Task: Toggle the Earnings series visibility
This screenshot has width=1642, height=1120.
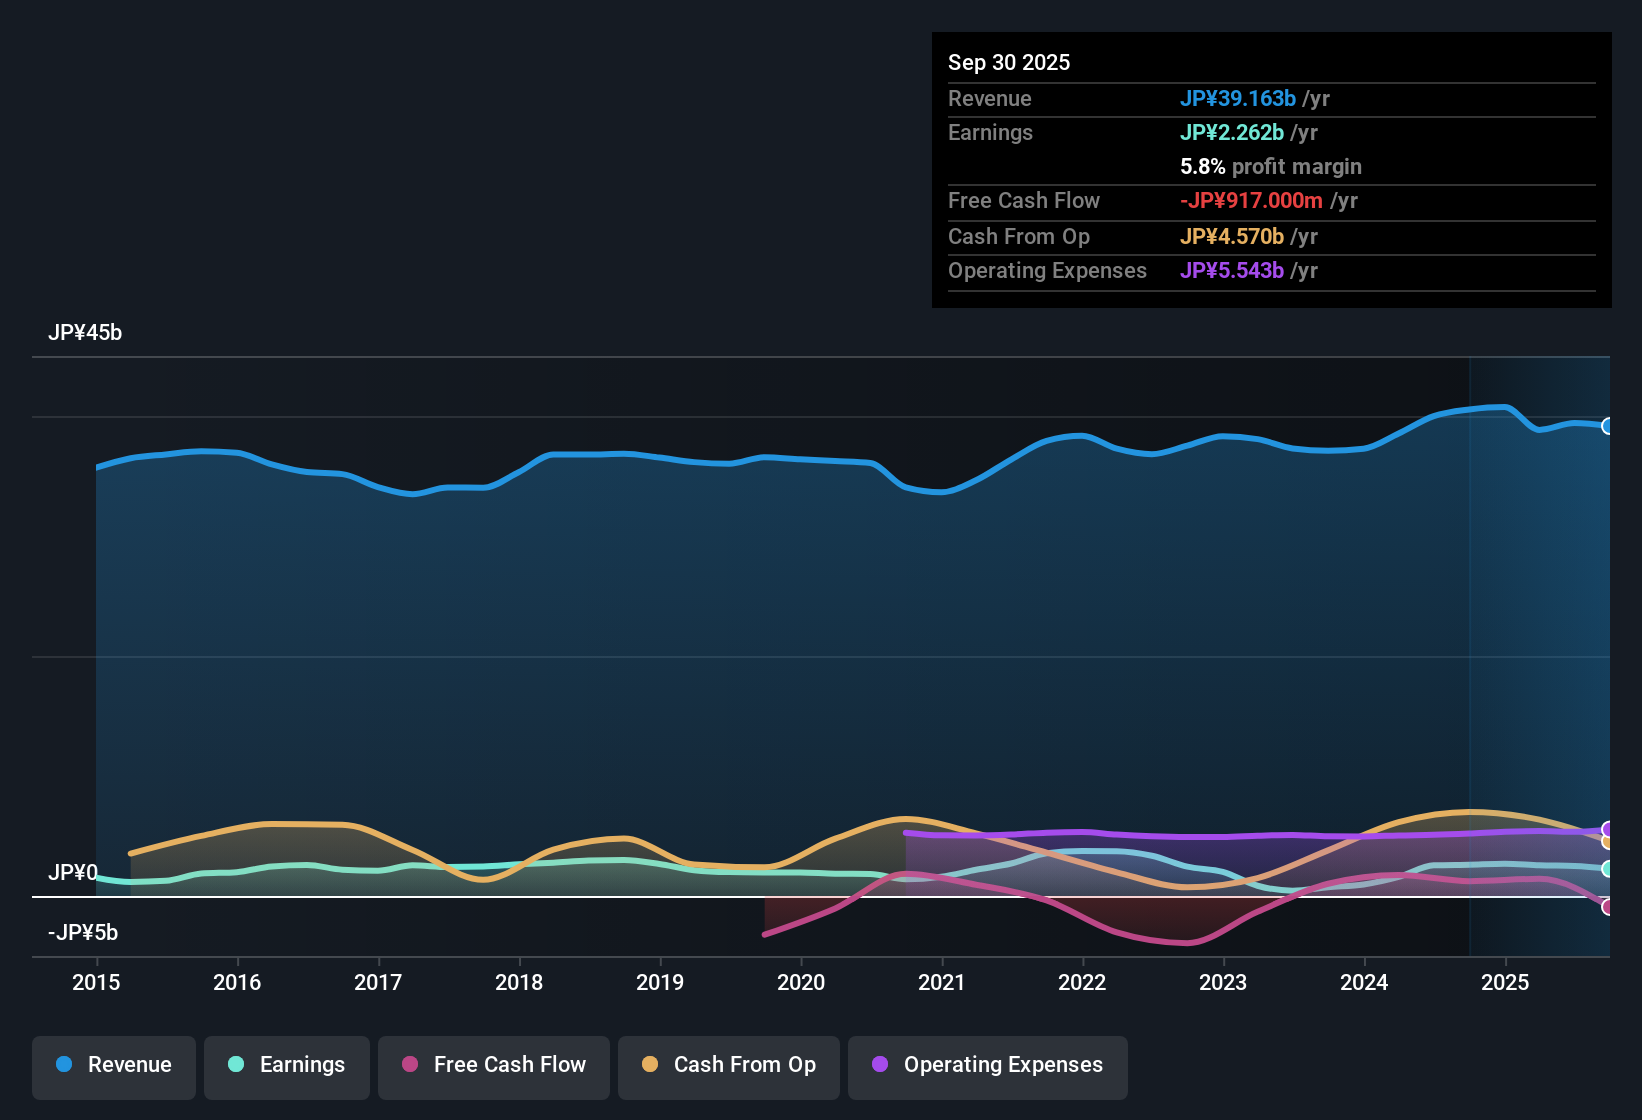Action: (287, 1065)
